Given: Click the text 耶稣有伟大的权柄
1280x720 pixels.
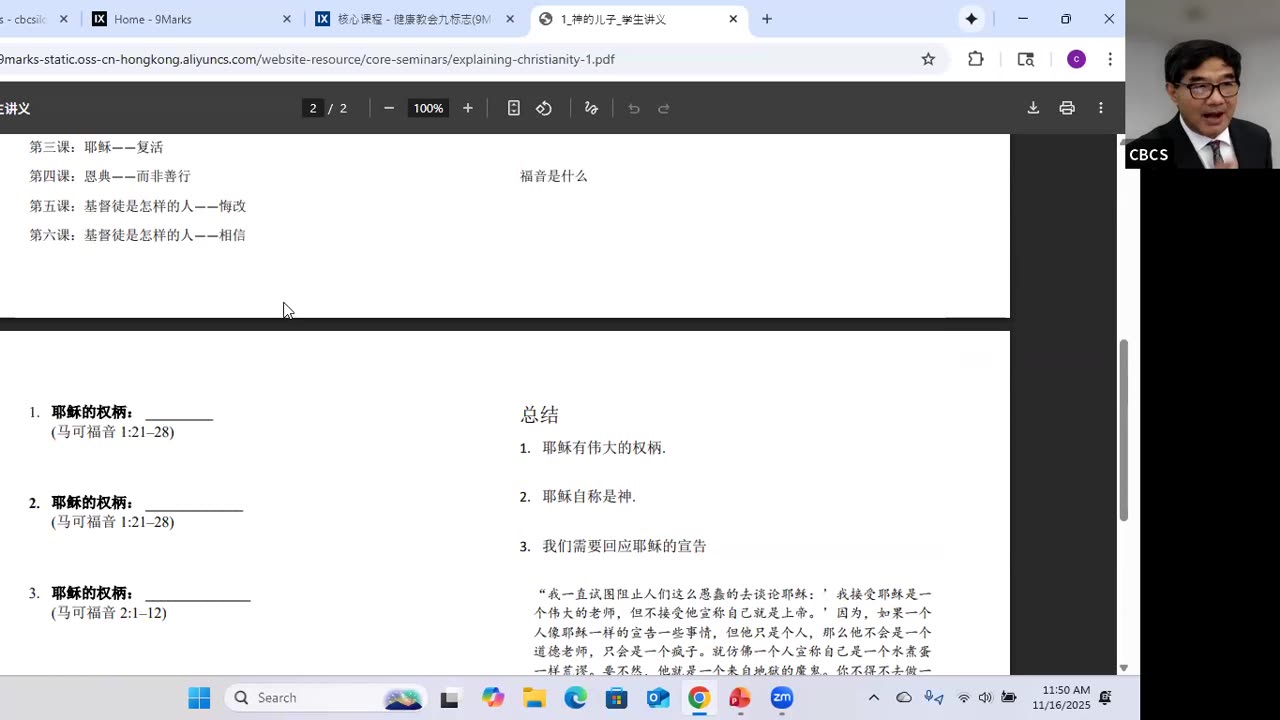Looking at the screenshot, I should click(604, 448).
